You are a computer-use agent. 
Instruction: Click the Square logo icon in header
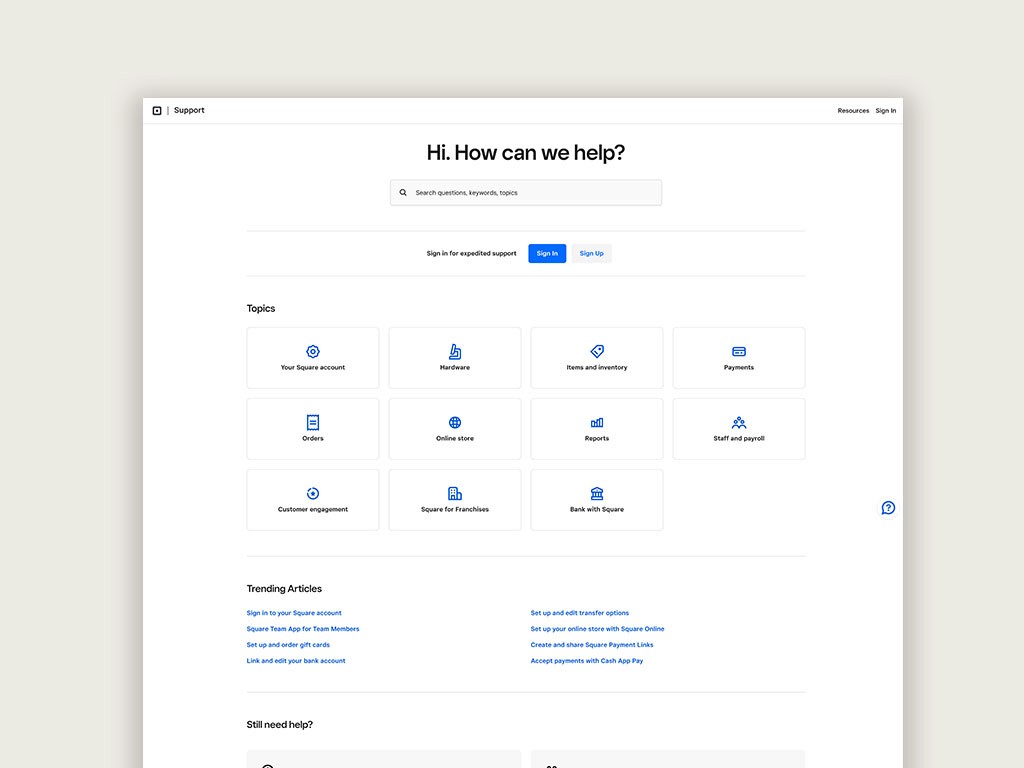(157, 110)
